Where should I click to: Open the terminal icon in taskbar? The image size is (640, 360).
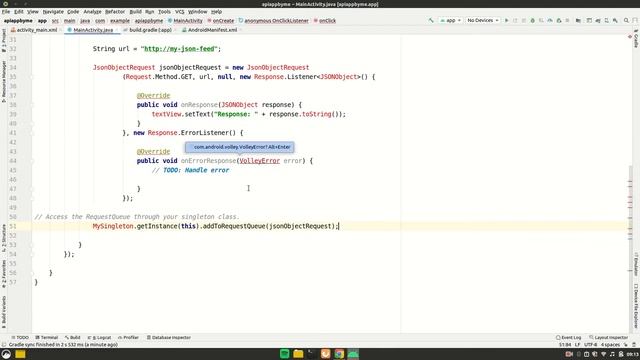click(x=312, y=354)
